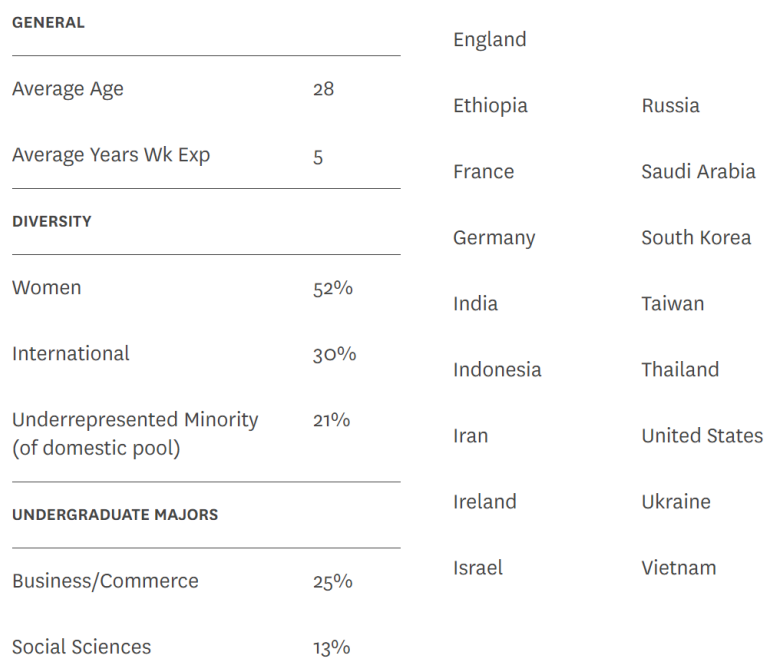Viewport: 783px width, 672px height.
Task: Select United States in the list
Action: click(x=702, y=436)
